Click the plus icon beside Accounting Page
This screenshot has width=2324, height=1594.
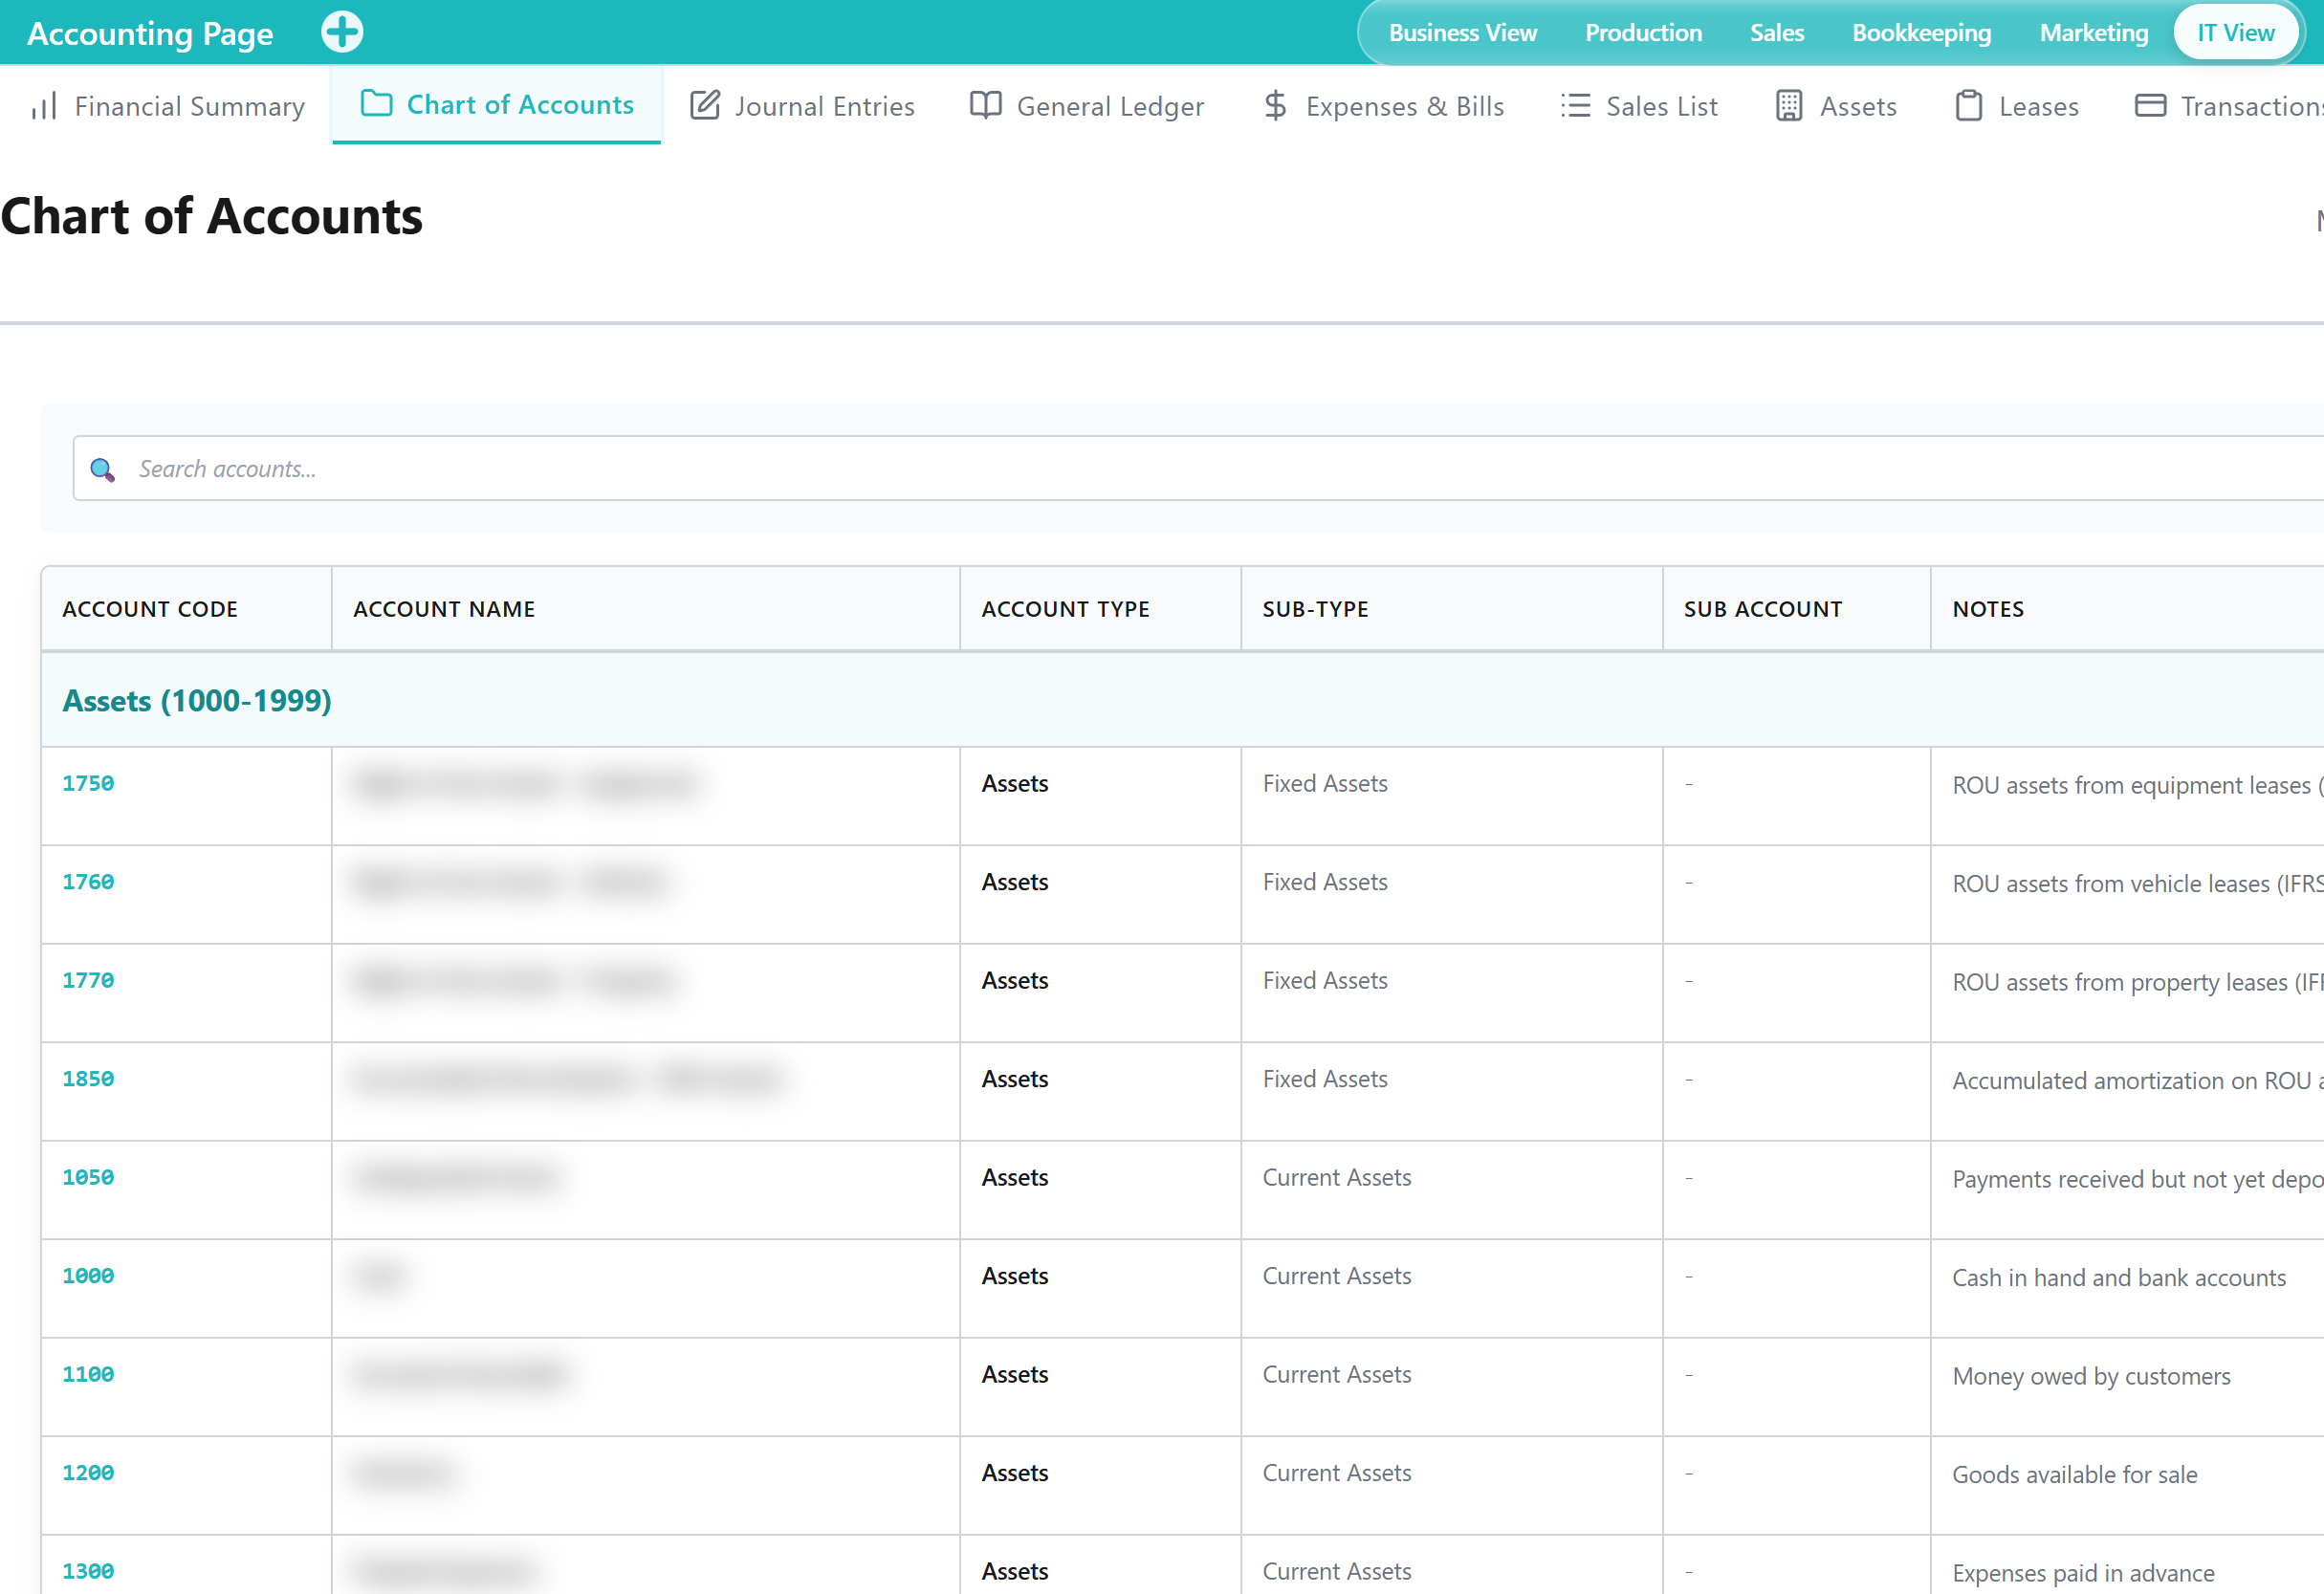click(x=342, y=32)
